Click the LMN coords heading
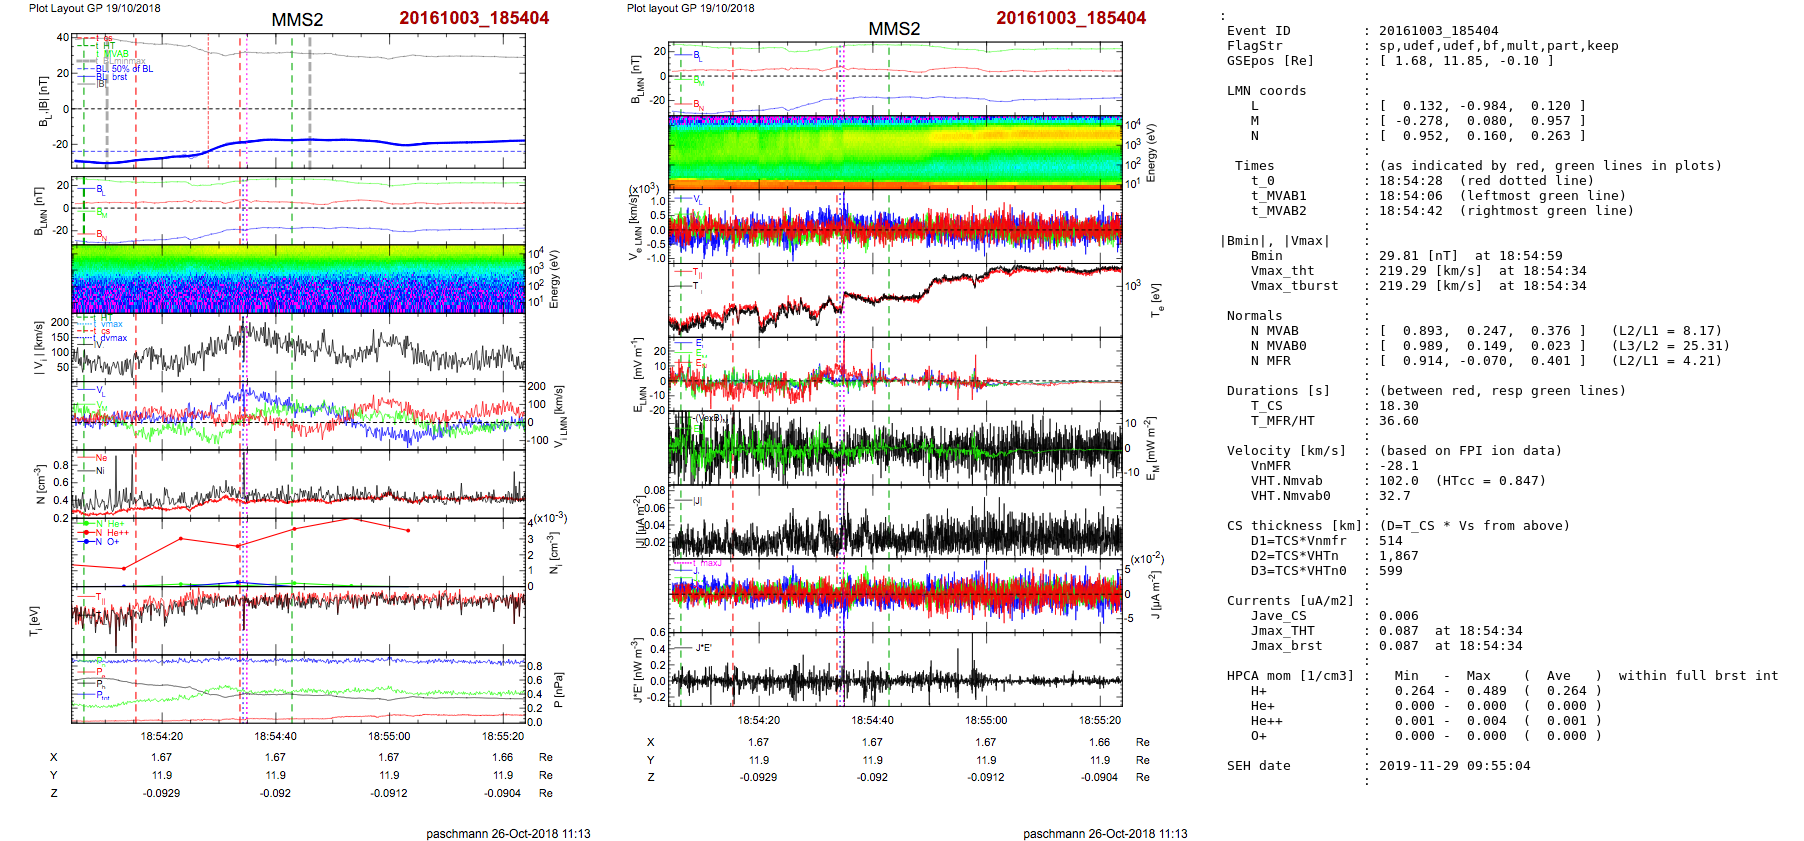This screenshot has height=841, width=1804. pyautogui.click(x=1266, y=91)
